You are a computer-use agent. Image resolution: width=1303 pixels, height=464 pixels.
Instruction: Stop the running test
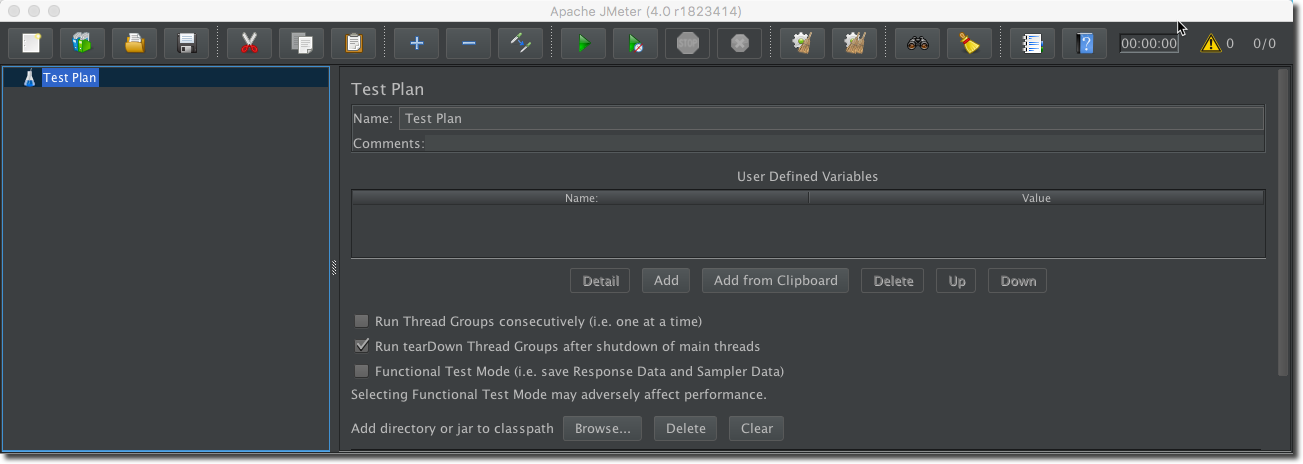pos(687,43)
